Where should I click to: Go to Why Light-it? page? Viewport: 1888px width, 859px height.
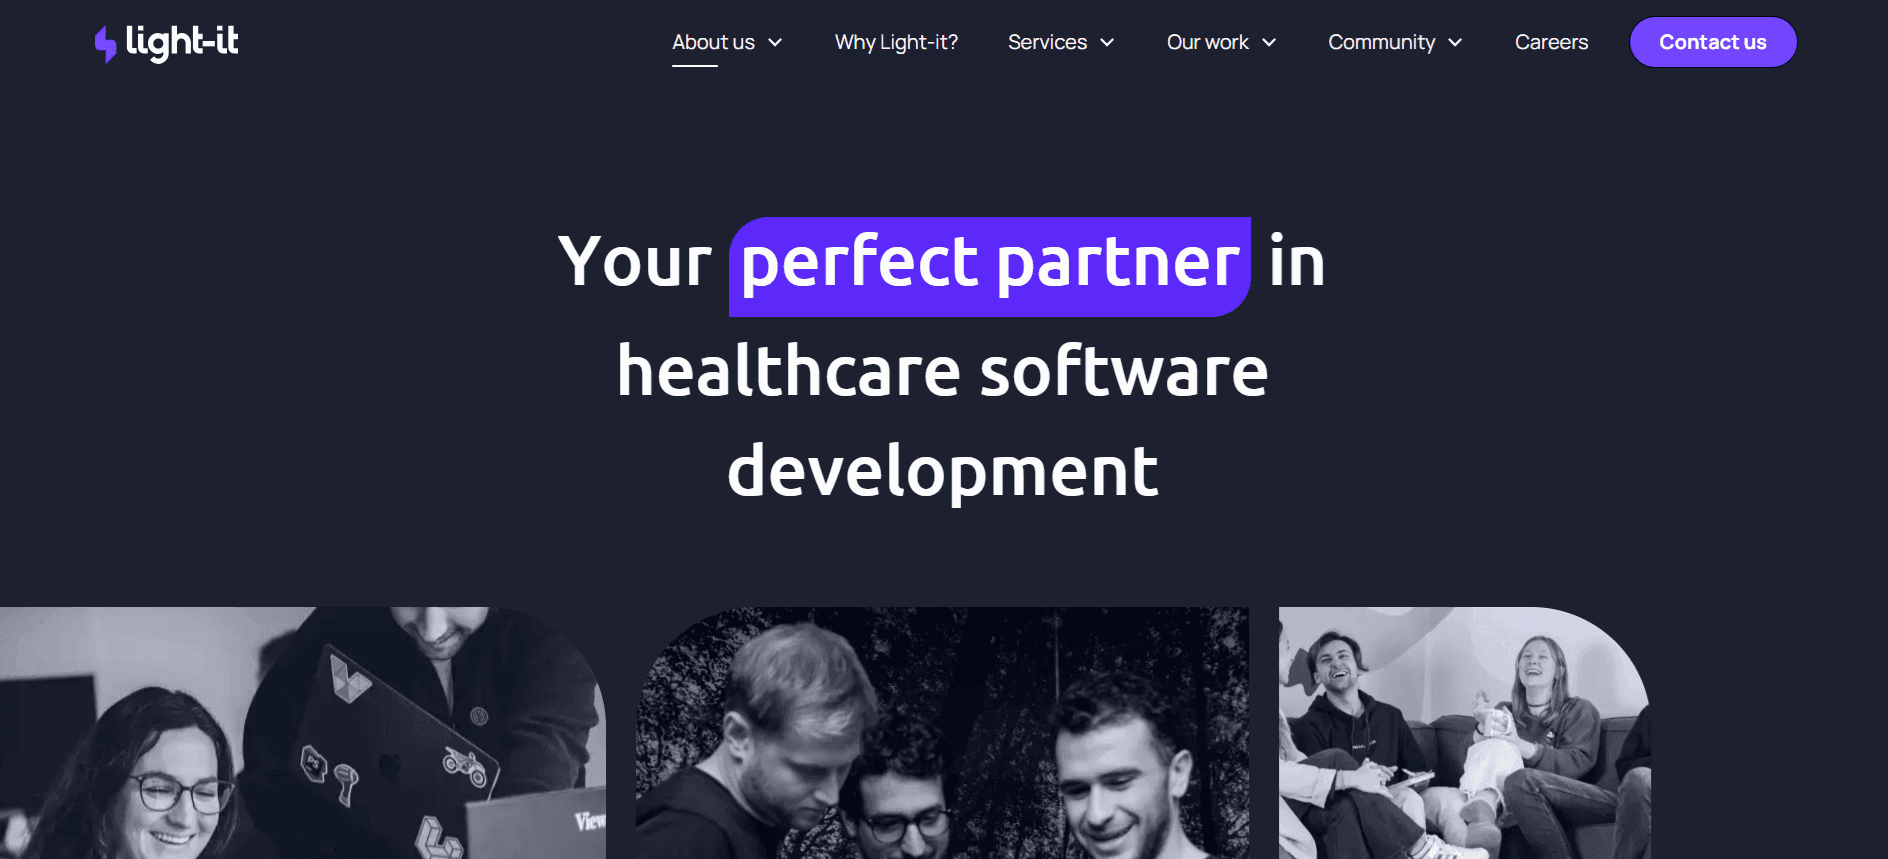coord(896,42)
